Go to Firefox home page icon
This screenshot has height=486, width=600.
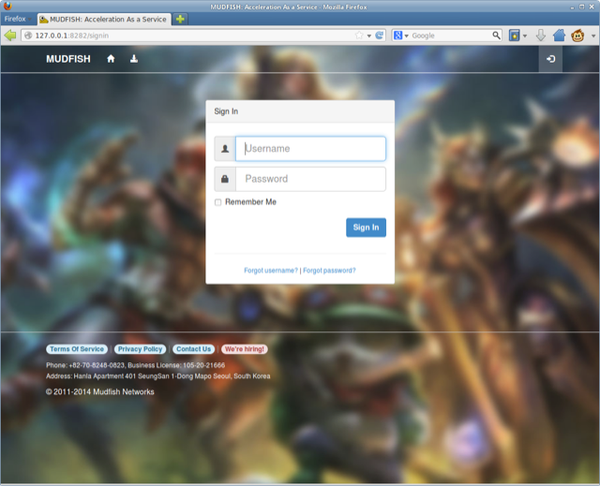point(559,36)
